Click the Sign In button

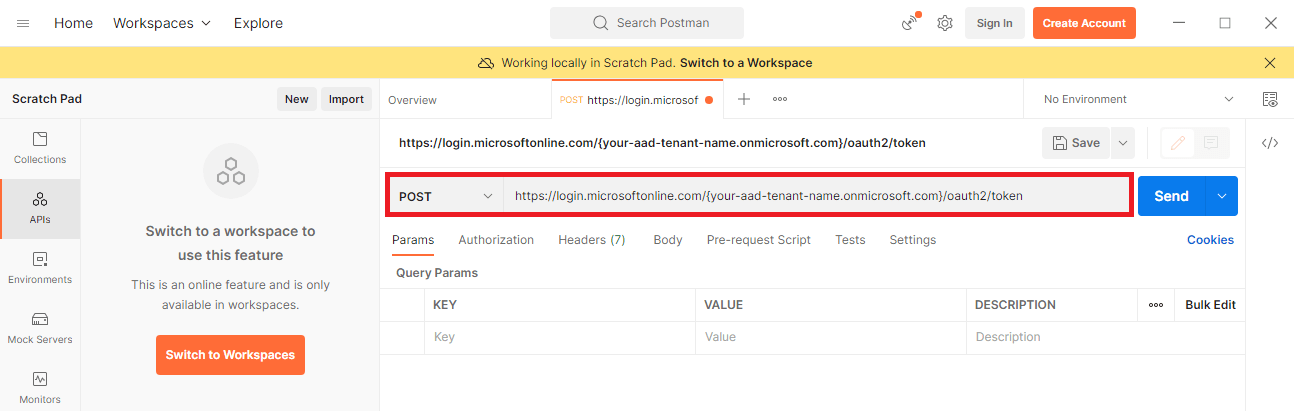point(994,23)
